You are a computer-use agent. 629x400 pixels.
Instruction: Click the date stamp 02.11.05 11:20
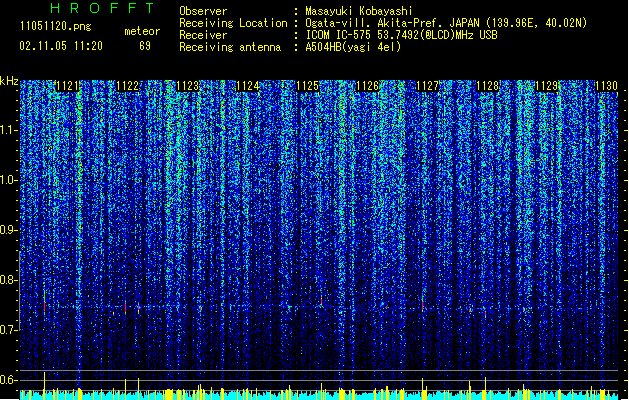pos(61,46)
